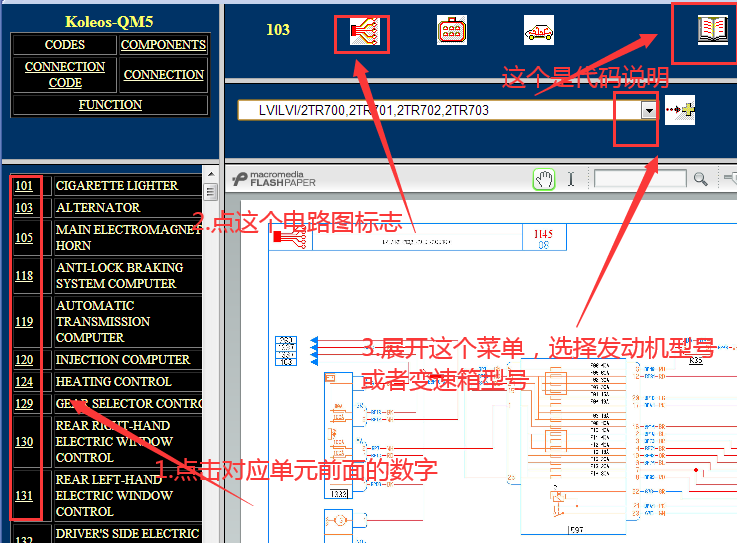Click code link 103
This screenshot has height=543, width=737.
click(x=24, y=208)
